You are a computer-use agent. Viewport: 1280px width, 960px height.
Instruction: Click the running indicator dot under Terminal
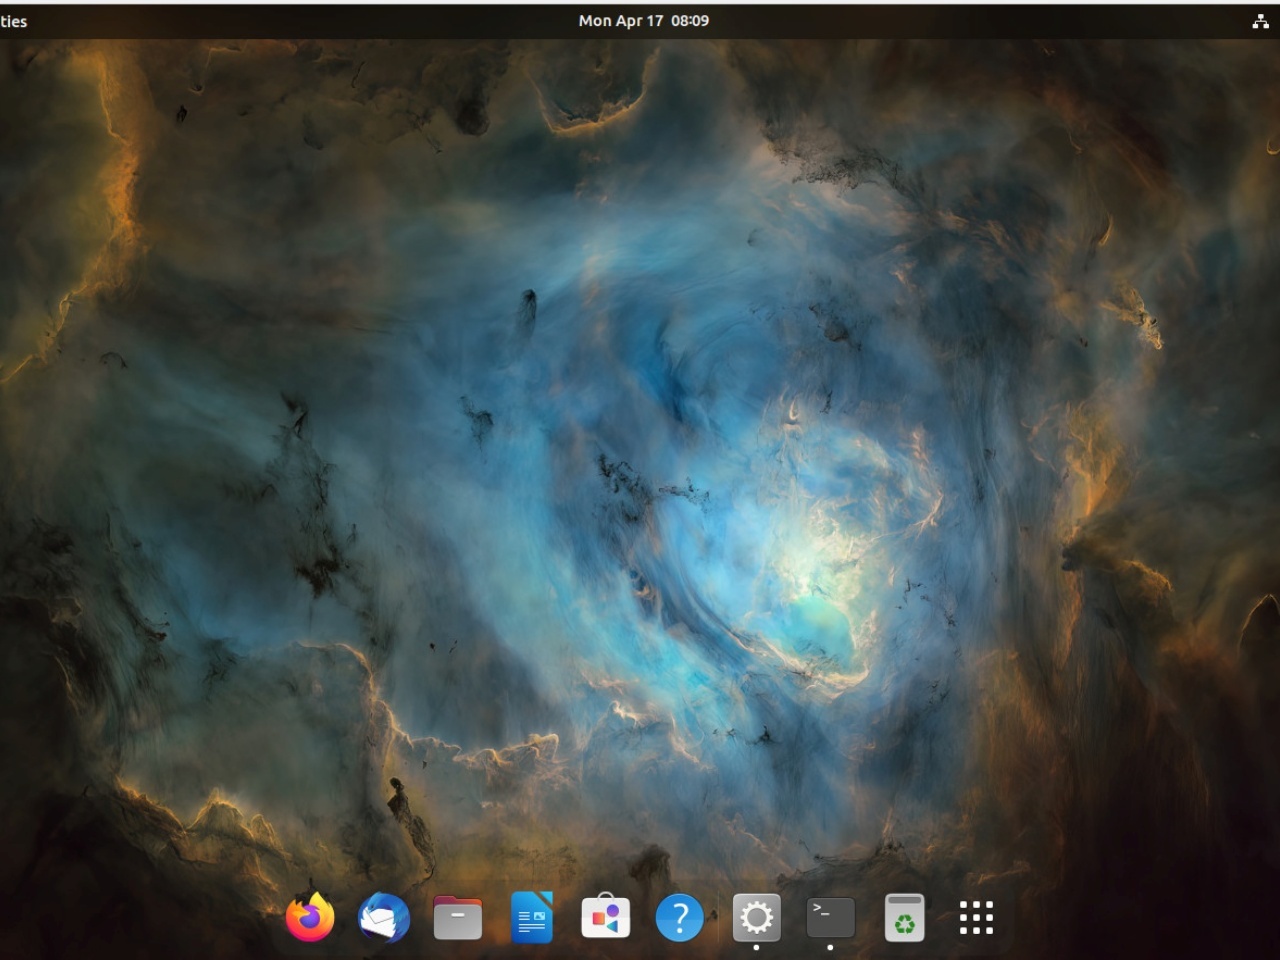click(830, 947)
